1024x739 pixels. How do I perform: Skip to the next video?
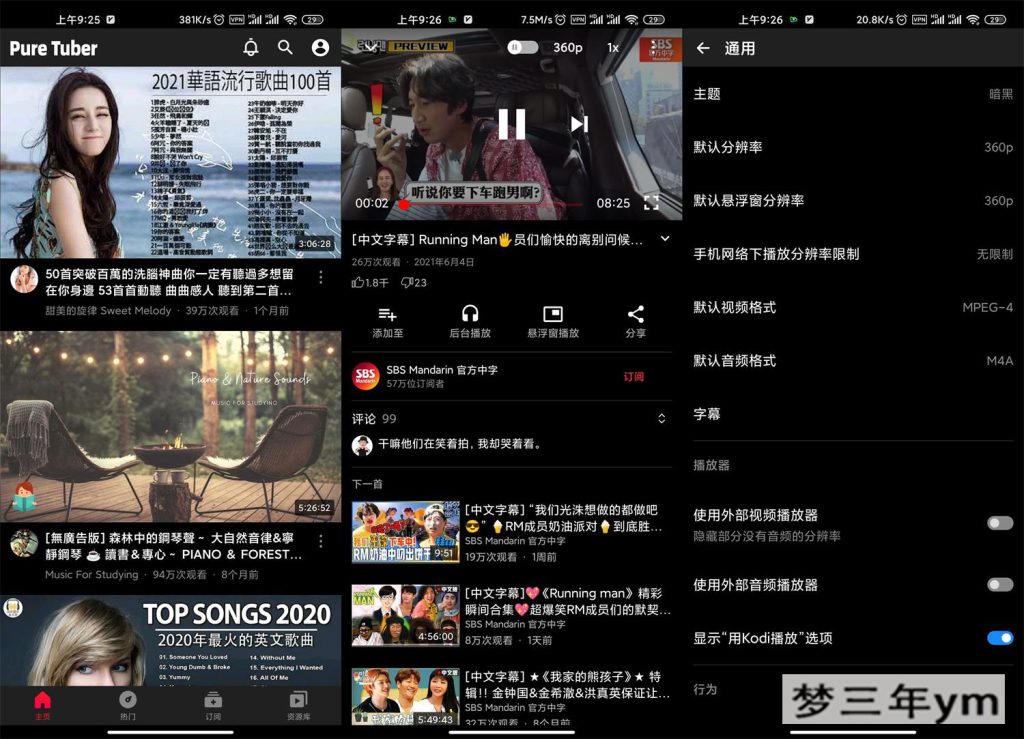579,124
